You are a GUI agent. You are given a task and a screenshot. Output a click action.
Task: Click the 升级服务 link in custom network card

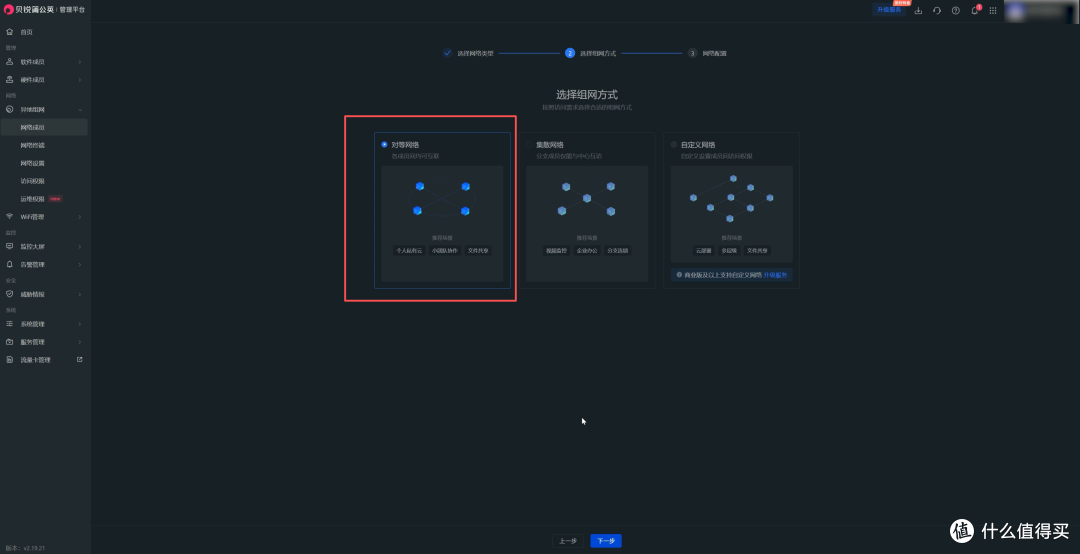point(776,275)
